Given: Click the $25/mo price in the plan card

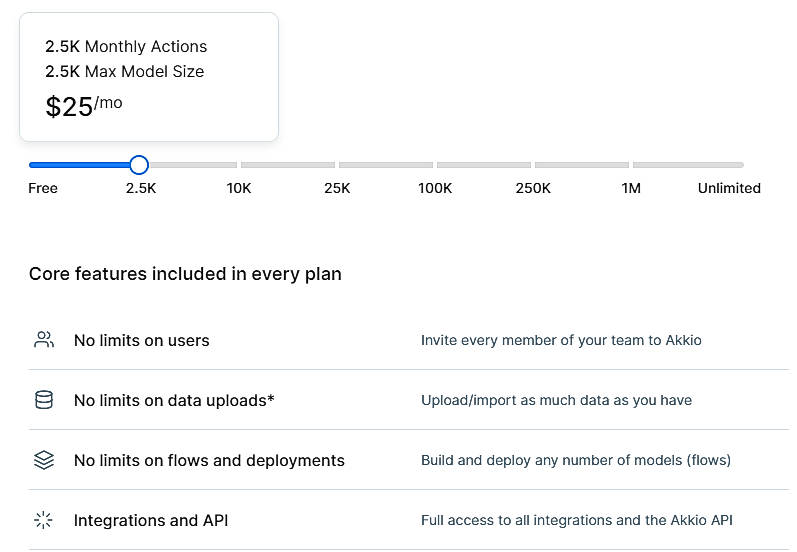Looking at the screenshot, I should click(83, 106).
